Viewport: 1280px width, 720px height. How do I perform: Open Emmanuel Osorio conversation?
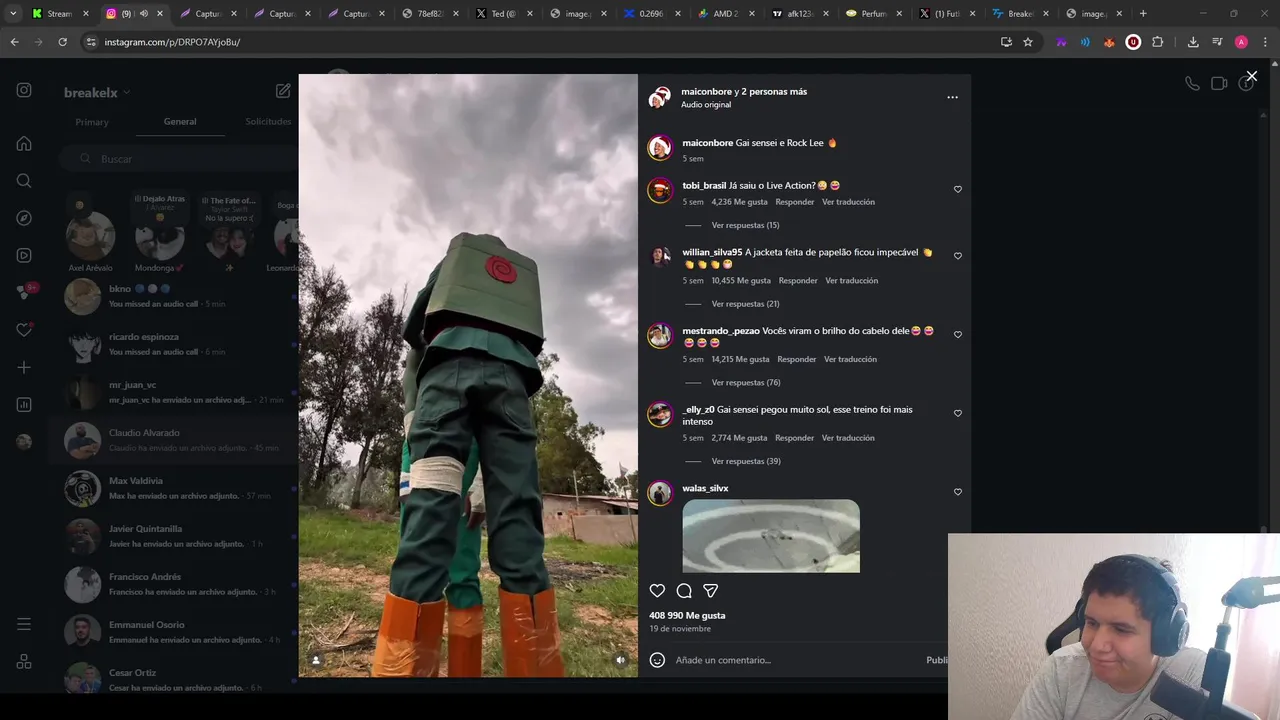click(173, 632)
